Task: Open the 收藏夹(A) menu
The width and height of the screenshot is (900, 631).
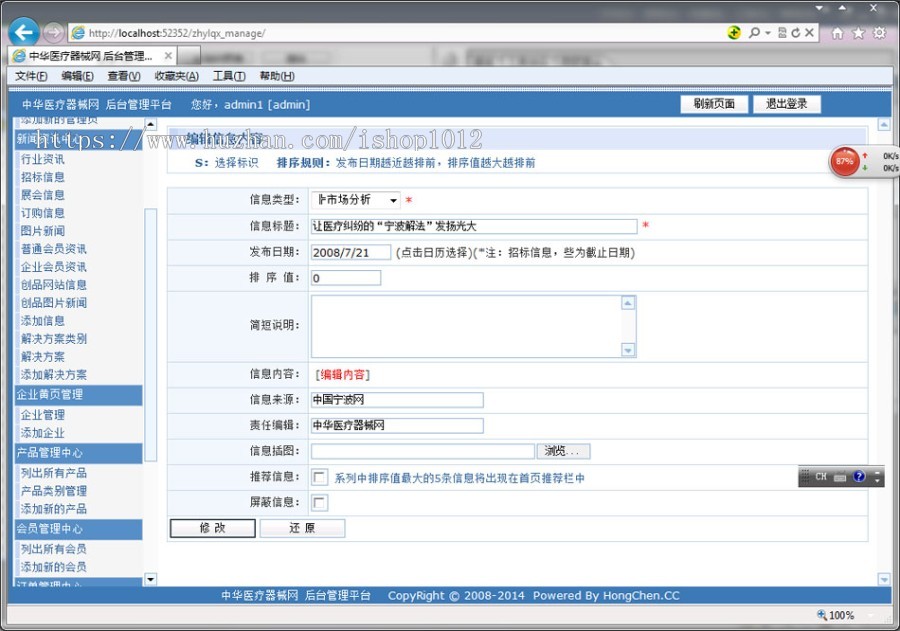Action: pyautogui.click(x=176, y=76)
